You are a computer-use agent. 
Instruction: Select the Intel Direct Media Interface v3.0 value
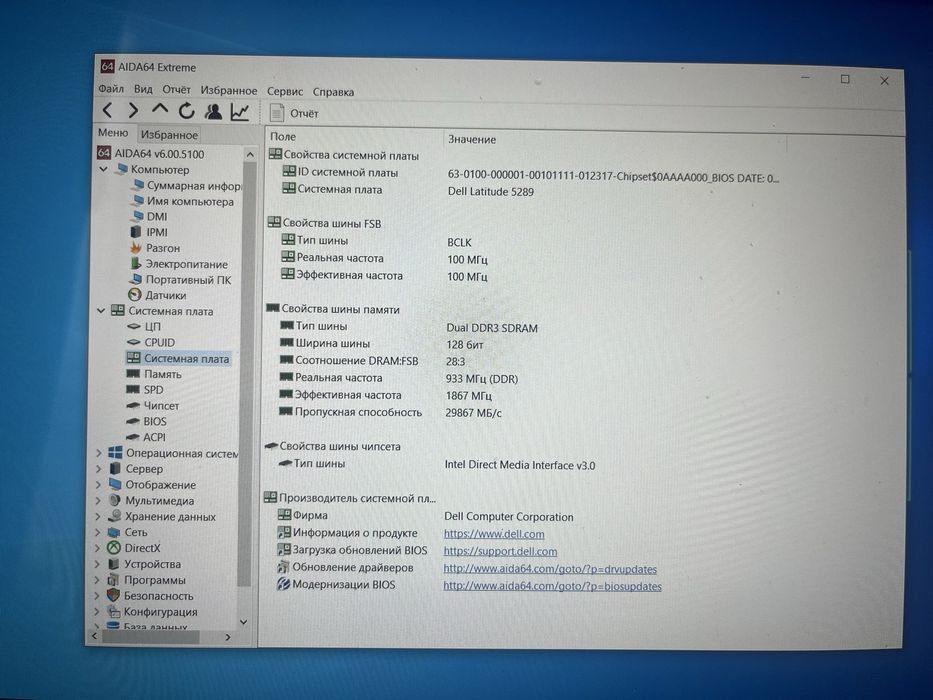point(520,465)
